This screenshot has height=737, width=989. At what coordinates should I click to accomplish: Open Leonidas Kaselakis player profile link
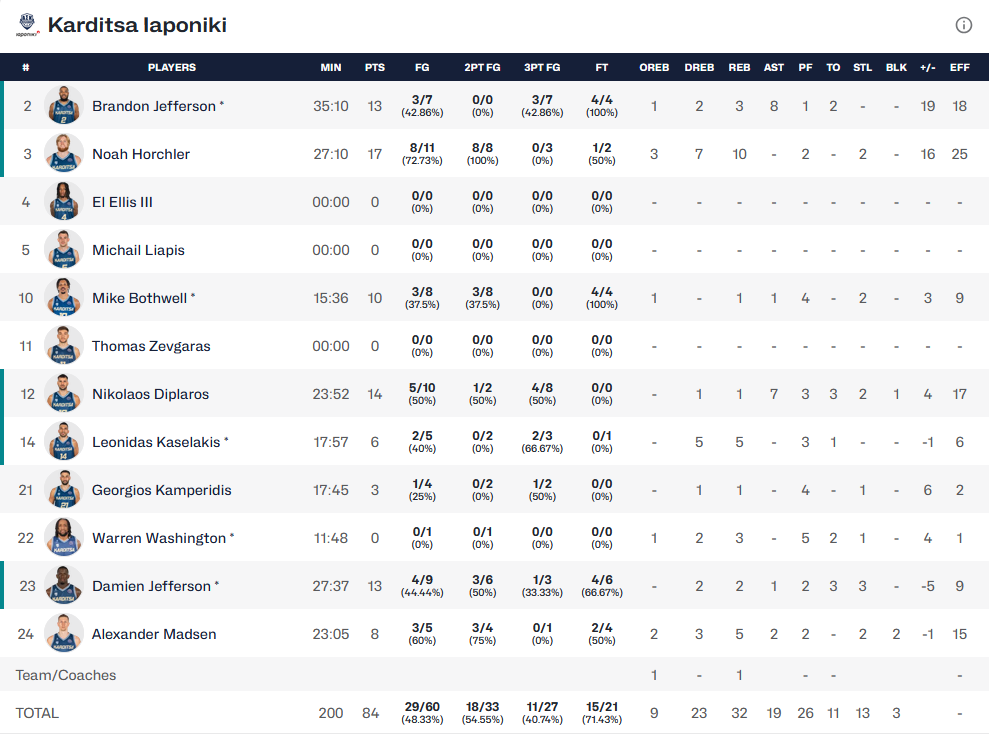tap(155, 442)
